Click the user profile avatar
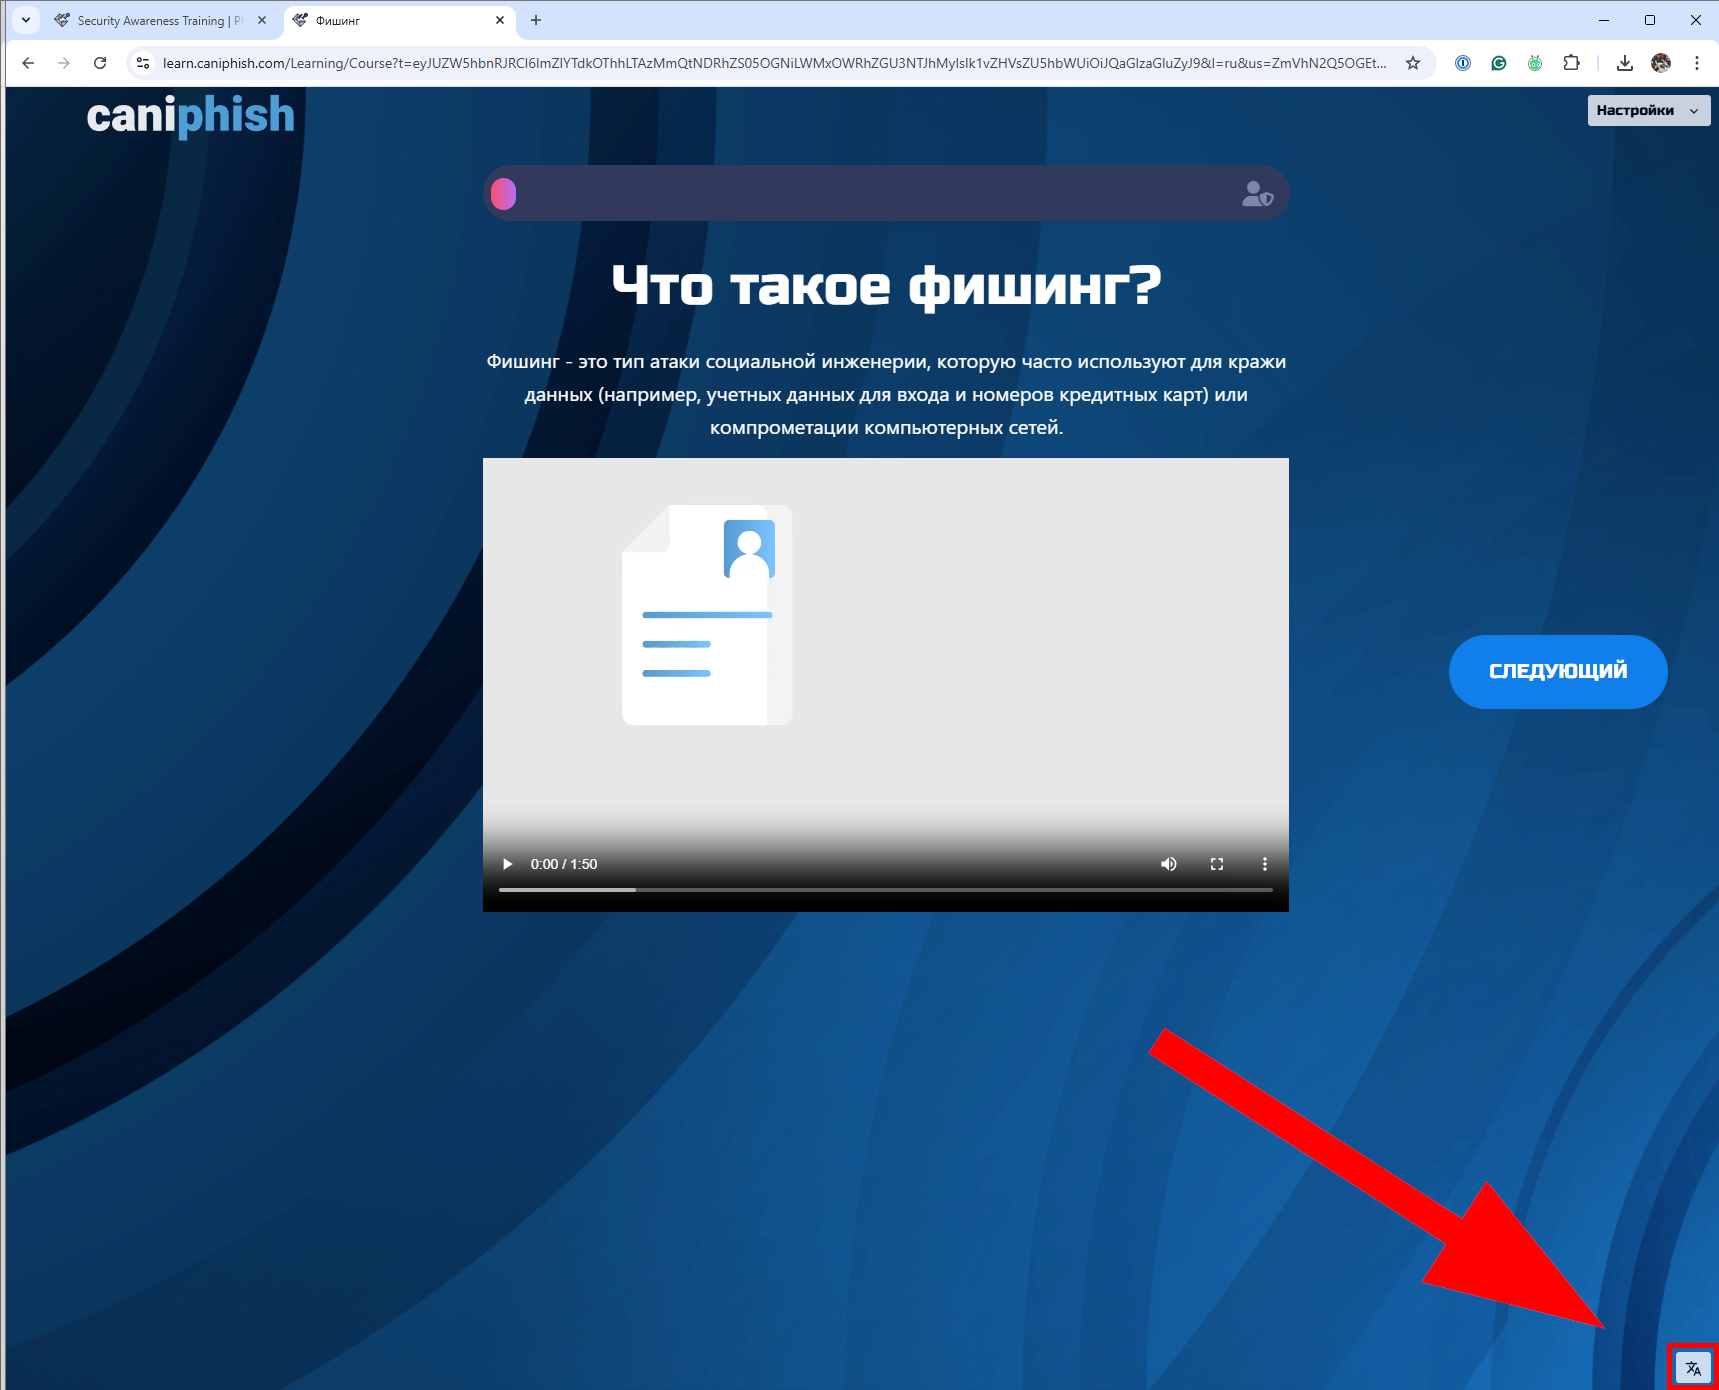The image size is (1719, 1390). (x=1661, y=63)
